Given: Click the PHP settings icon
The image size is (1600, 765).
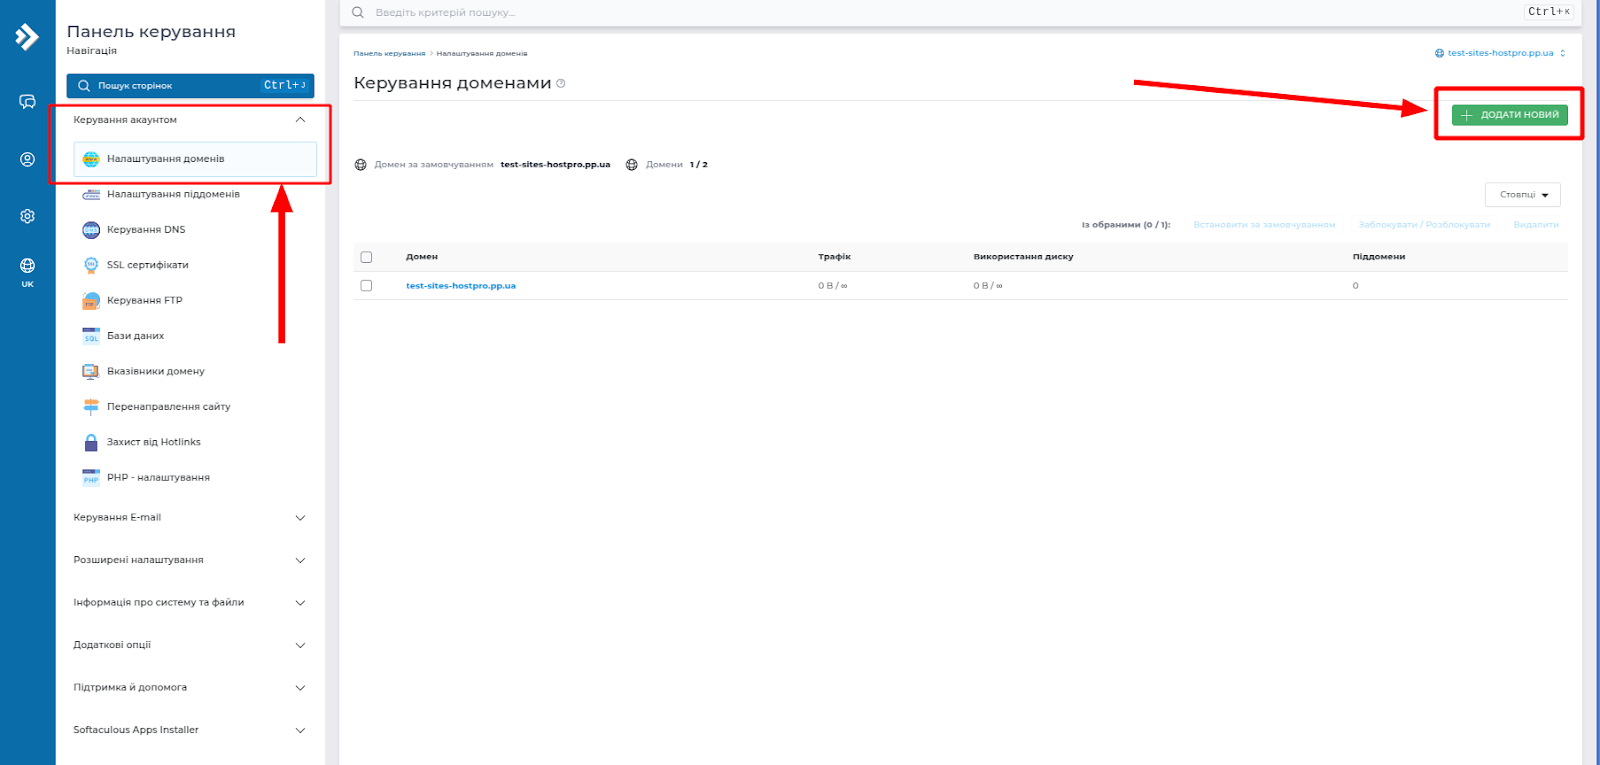Looking at the screenshot, I should click(91, 478).
